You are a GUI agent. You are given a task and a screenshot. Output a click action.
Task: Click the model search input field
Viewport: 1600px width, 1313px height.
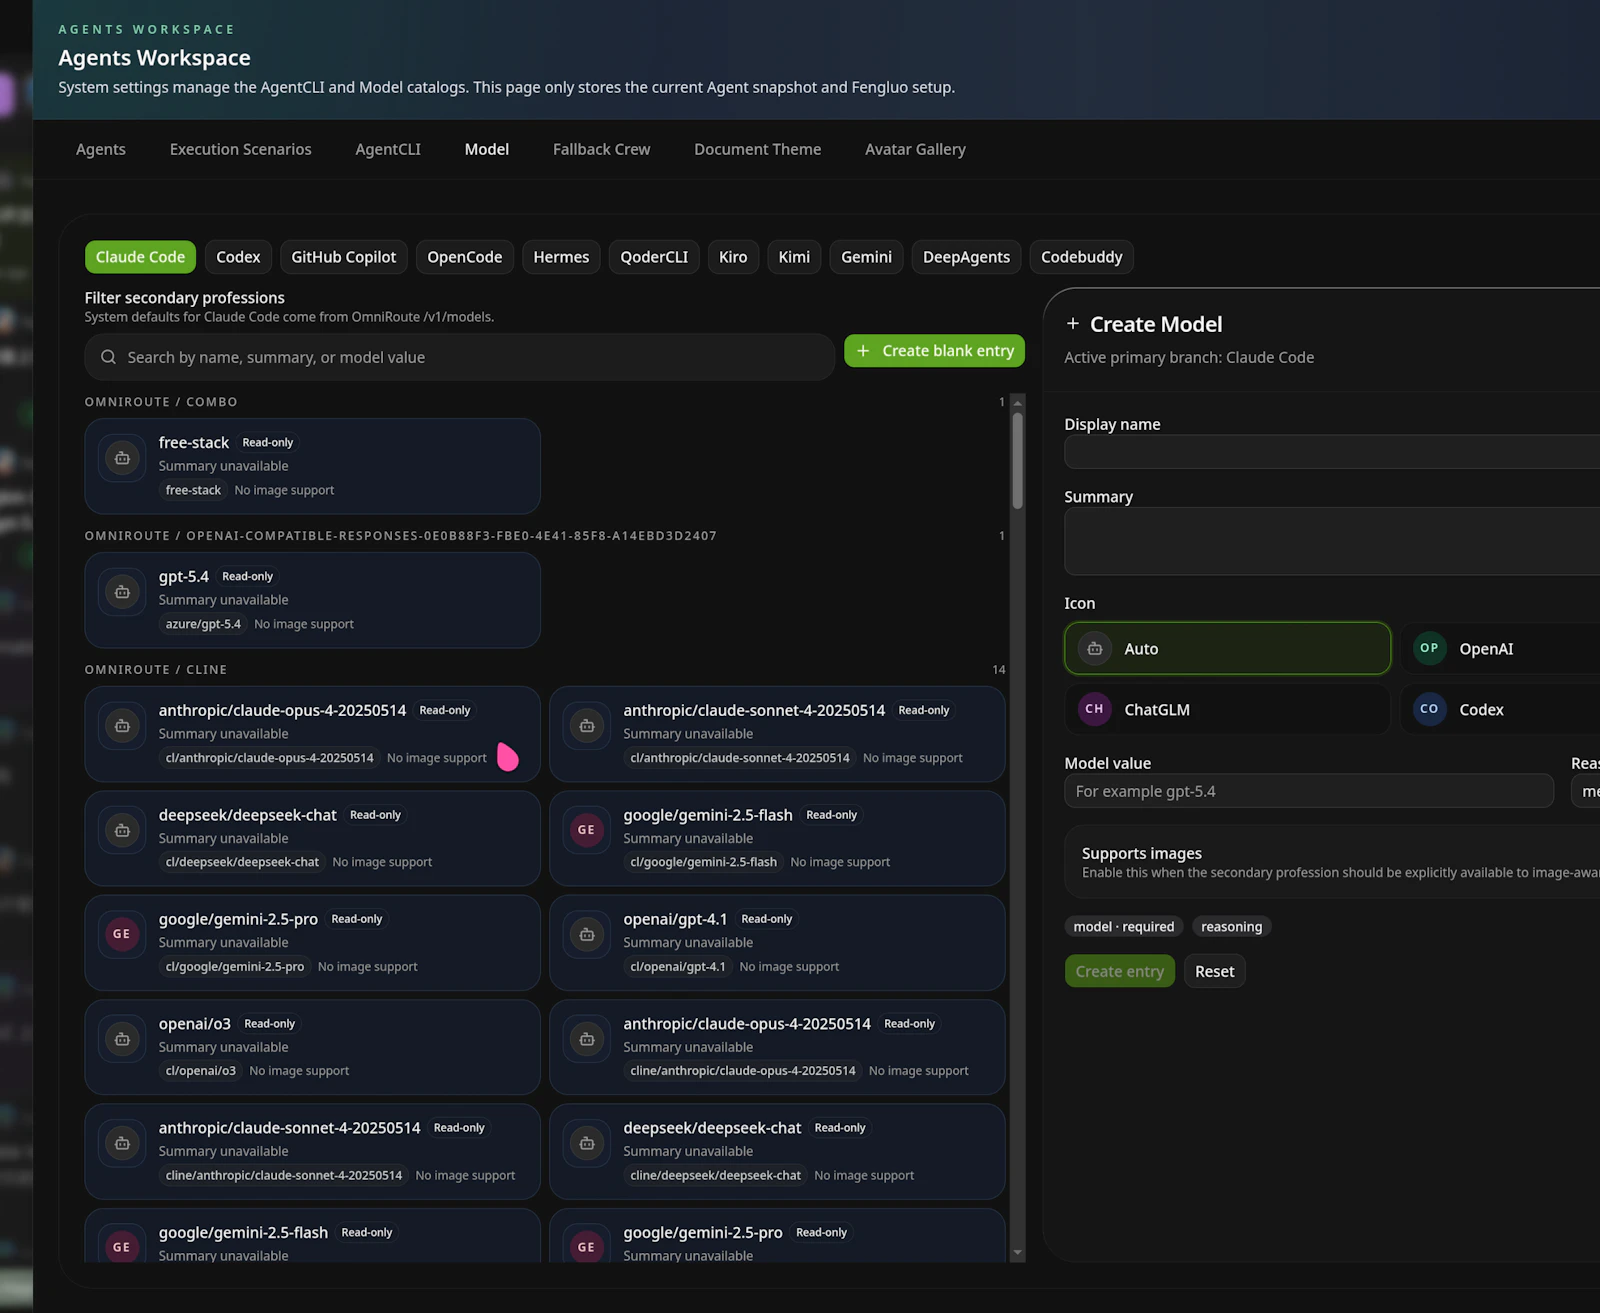pos(460,356)
